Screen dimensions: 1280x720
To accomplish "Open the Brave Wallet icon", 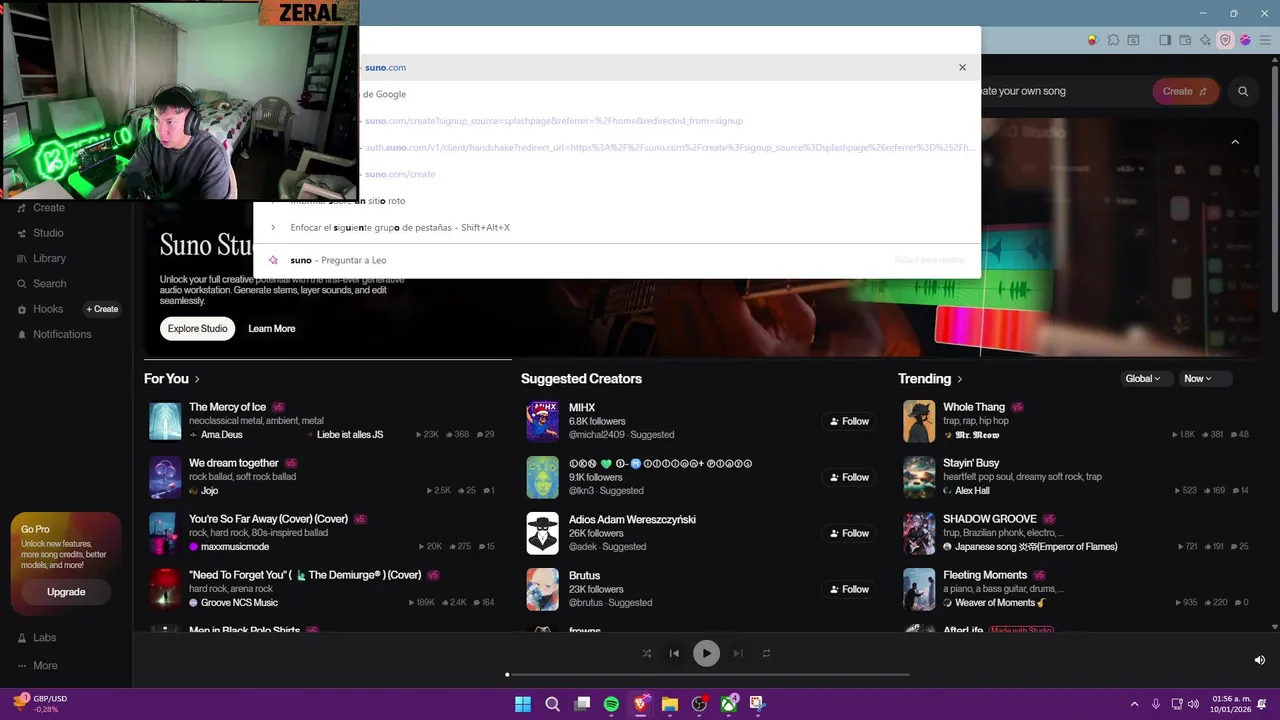I will 1185,40.
